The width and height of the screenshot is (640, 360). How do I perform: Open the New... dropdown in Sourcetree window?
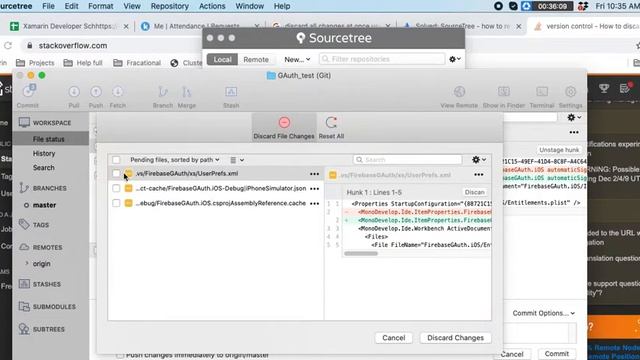click(x=297, y=59)
